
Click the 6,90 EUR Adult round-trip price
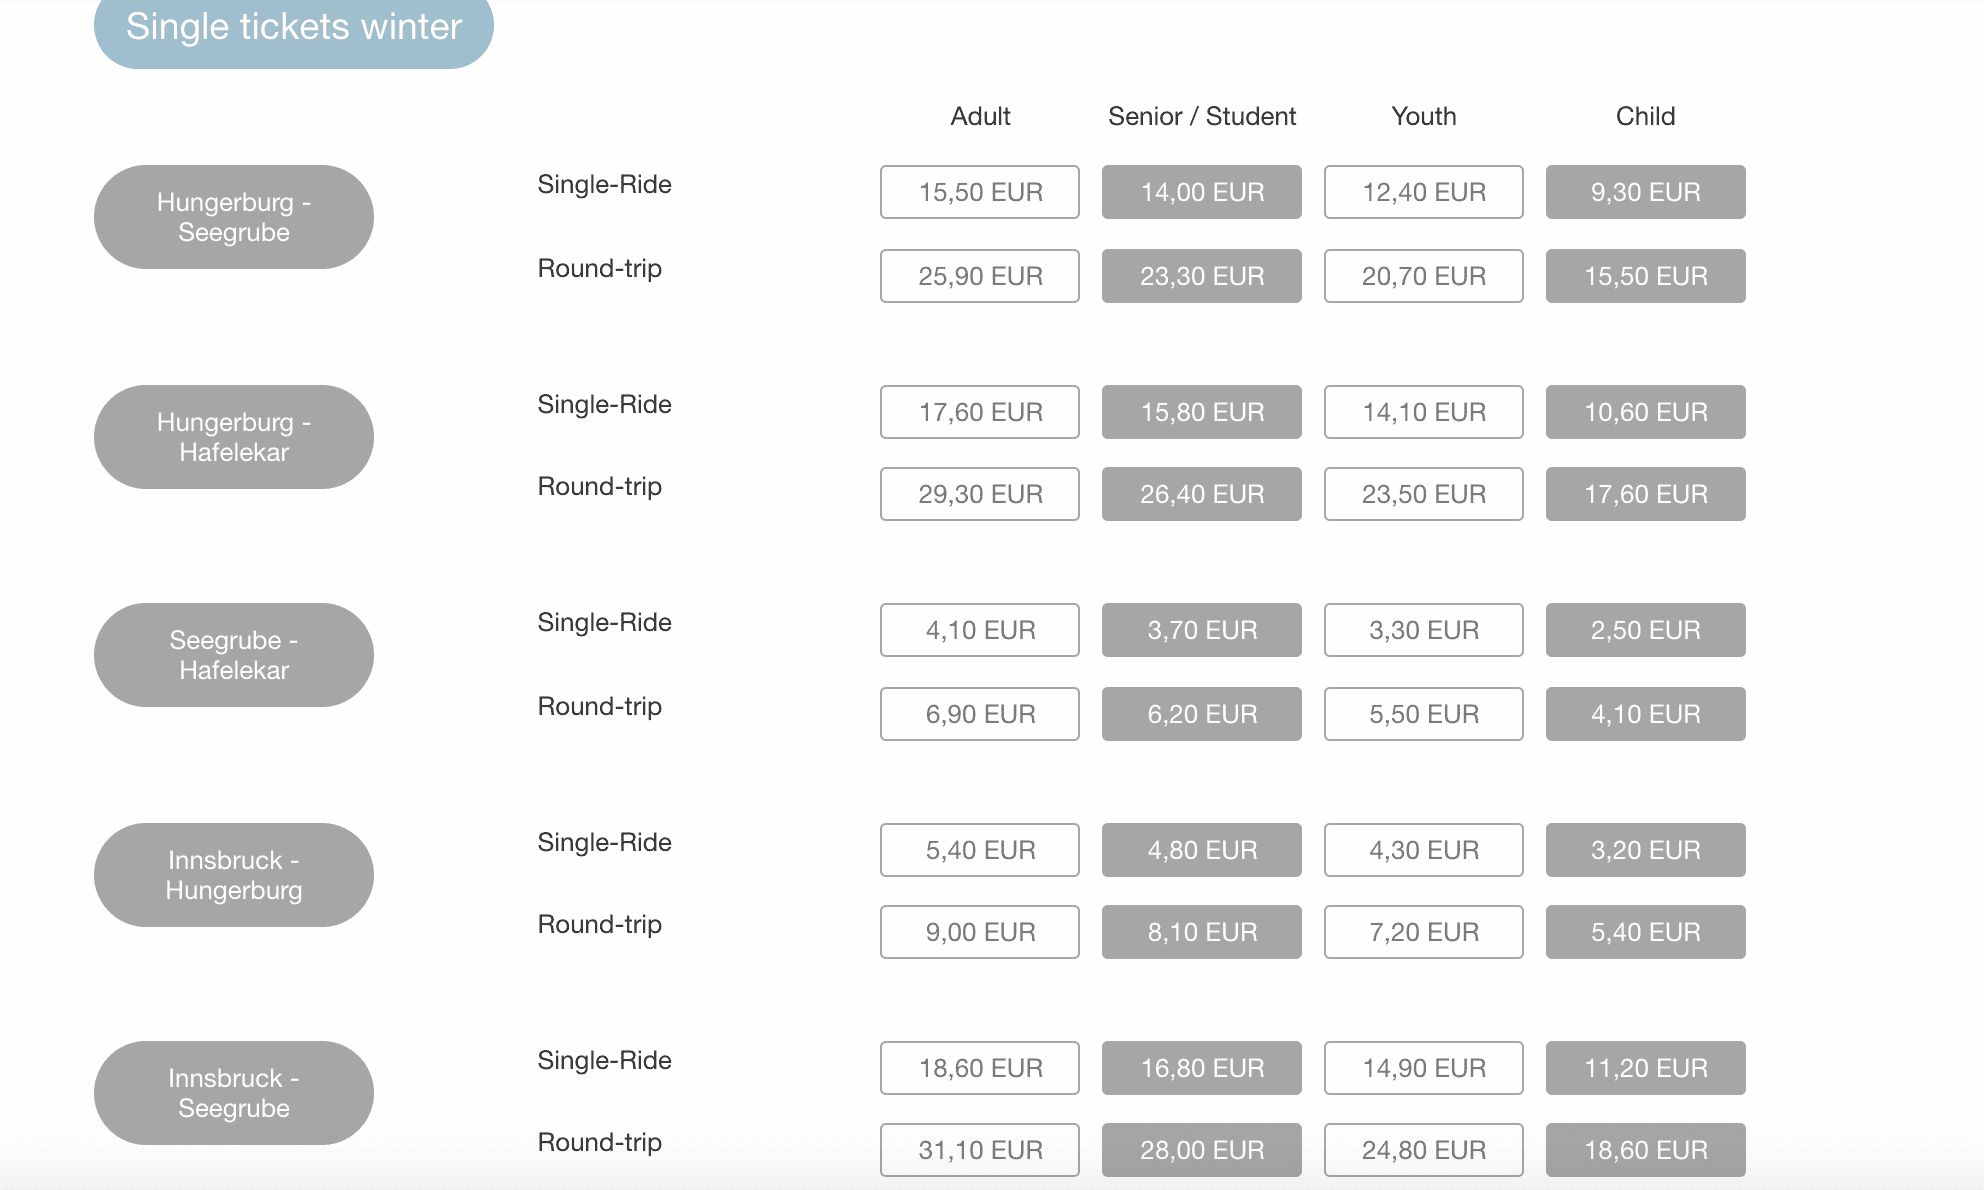pos(980,714)
